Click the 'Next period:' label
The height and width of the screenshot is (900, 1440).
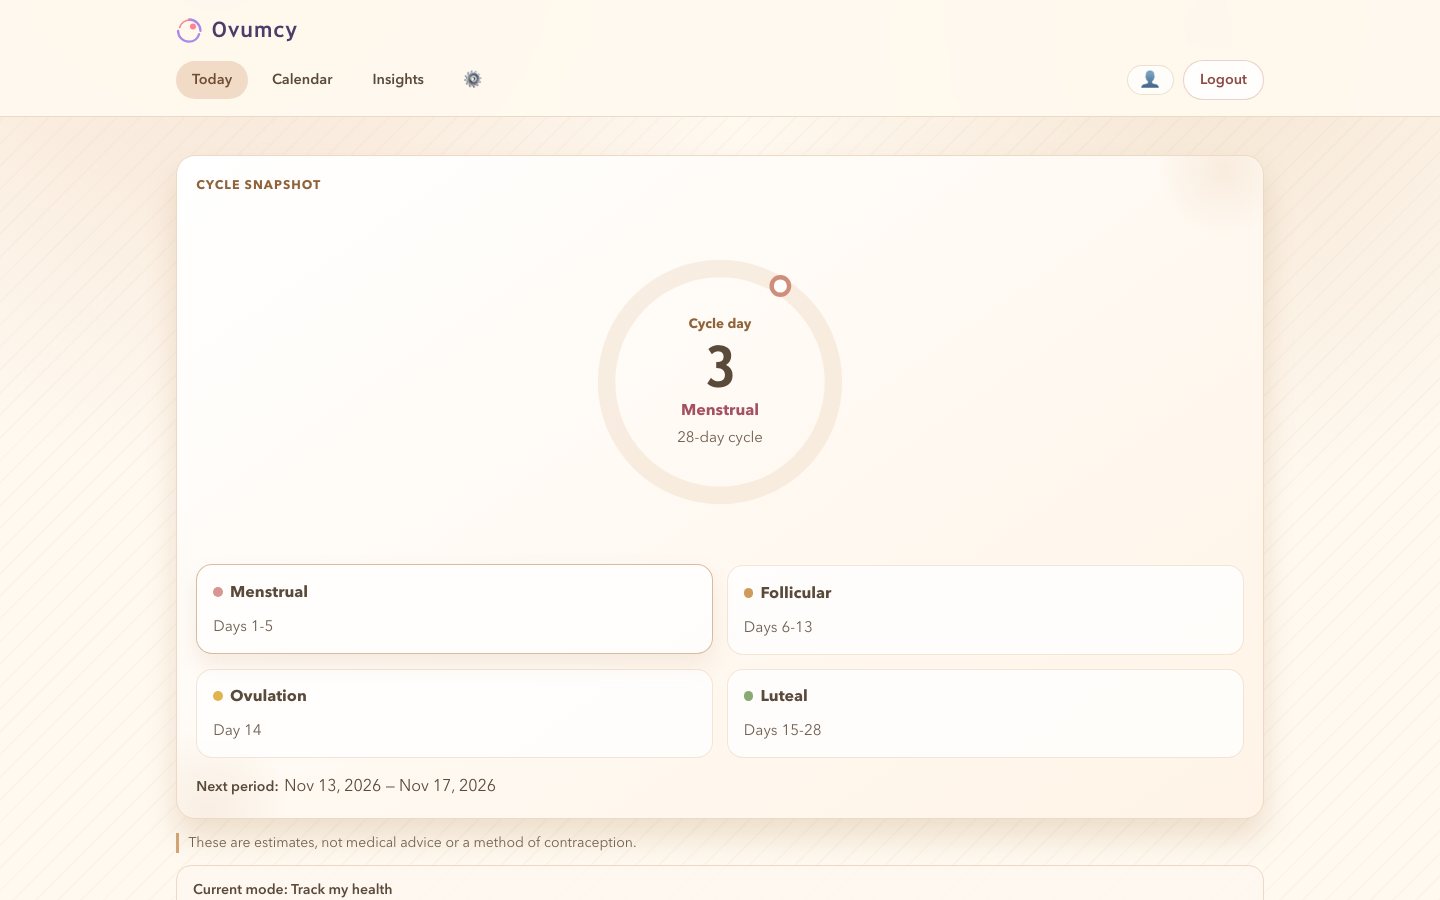pyautogui.click(x=237, y=786)
